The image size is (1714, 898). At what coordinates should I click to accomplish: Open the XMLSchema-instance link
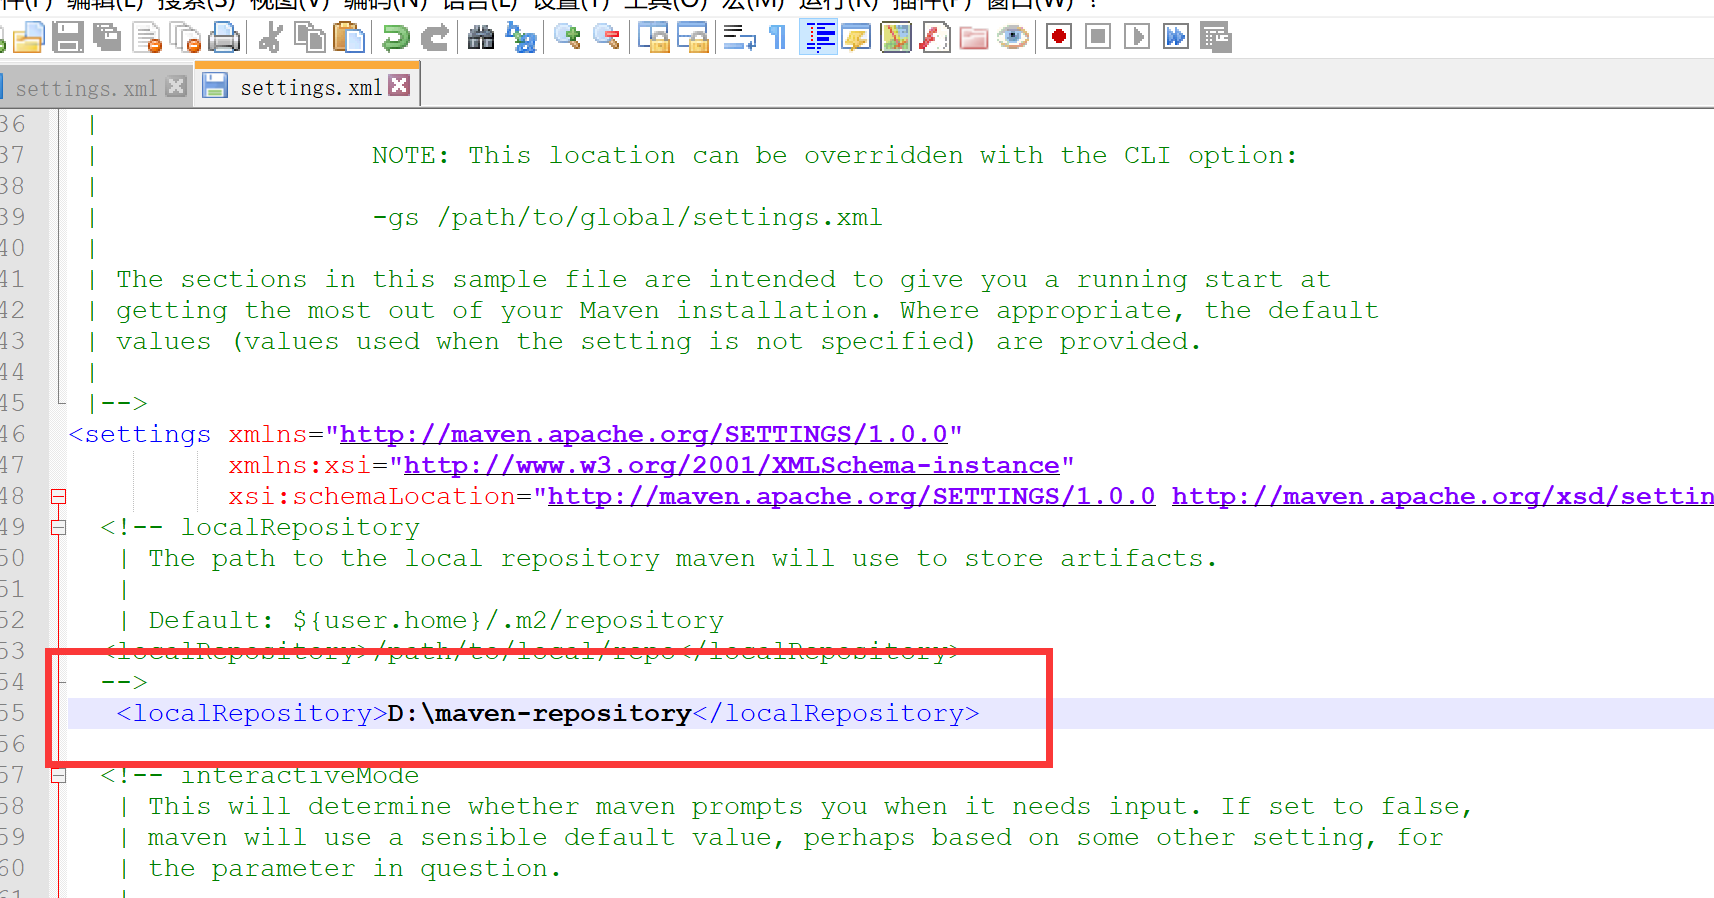[x=731, y=466]
